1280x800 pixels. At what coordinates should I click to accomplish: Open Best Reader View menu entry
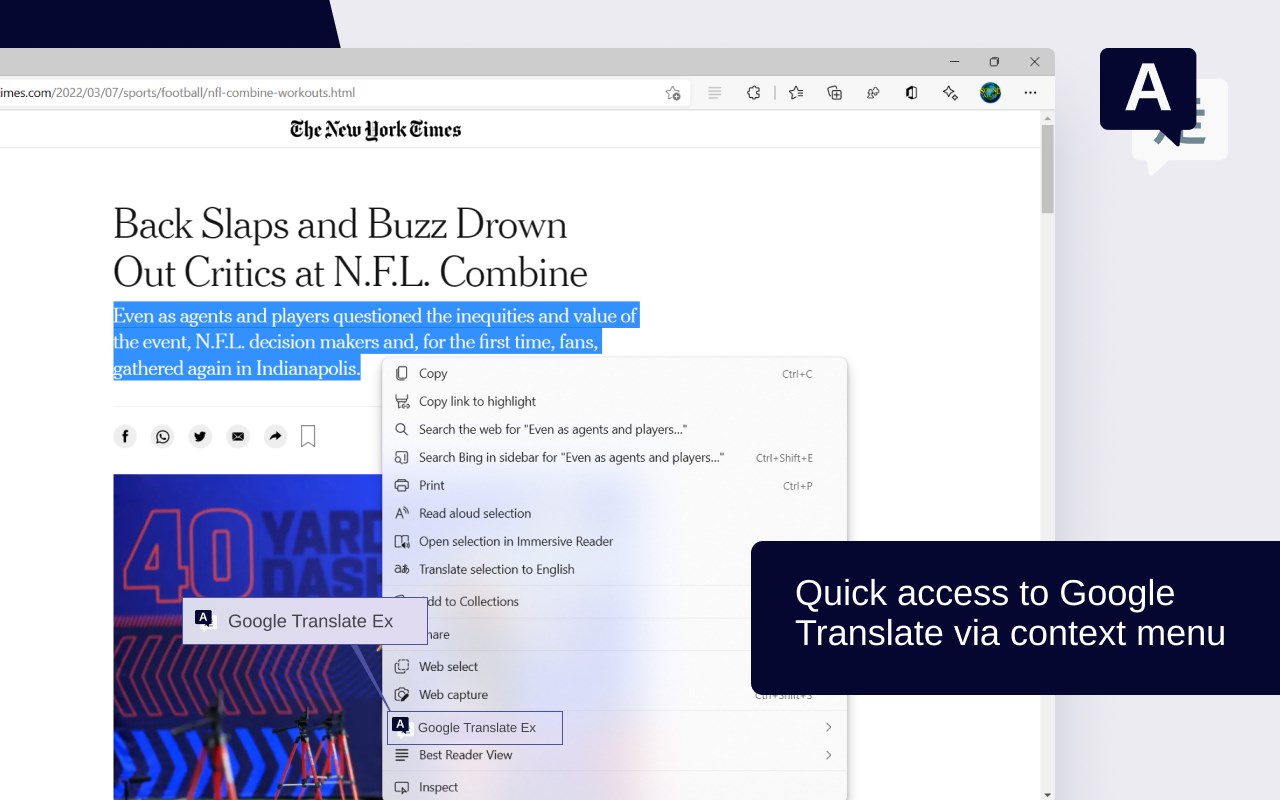click(614, 755)
